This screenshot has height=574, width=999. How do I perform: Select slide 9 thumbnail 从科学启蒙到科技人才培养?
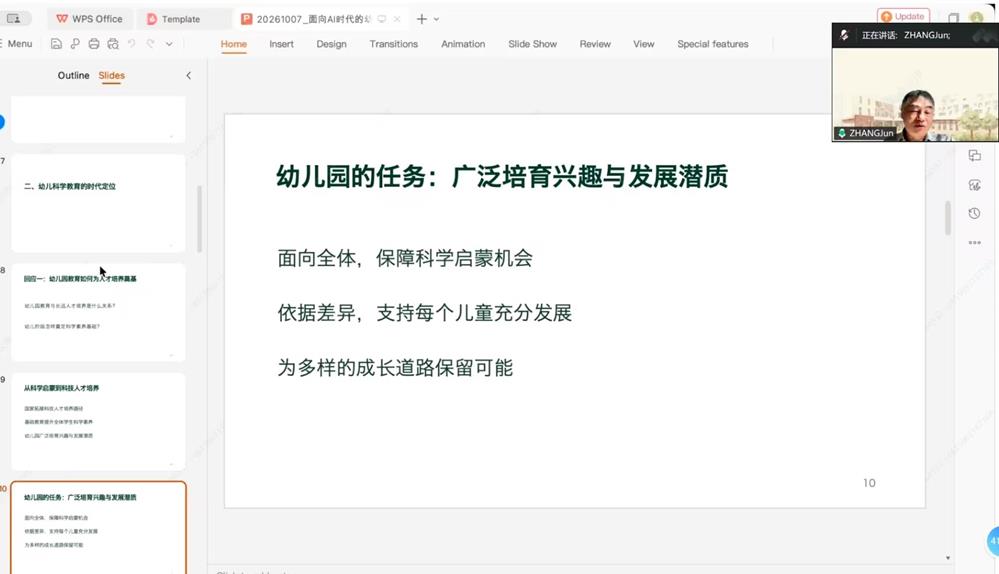pyautogui.click(x=98, y=421)
